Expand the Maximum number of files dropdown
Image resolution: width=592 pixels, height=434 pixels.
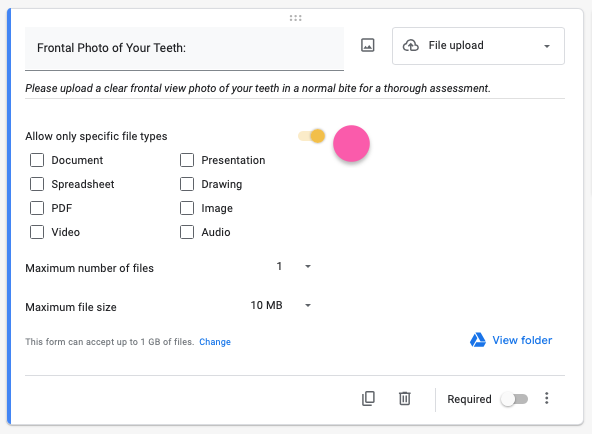(x=293, y=267)
